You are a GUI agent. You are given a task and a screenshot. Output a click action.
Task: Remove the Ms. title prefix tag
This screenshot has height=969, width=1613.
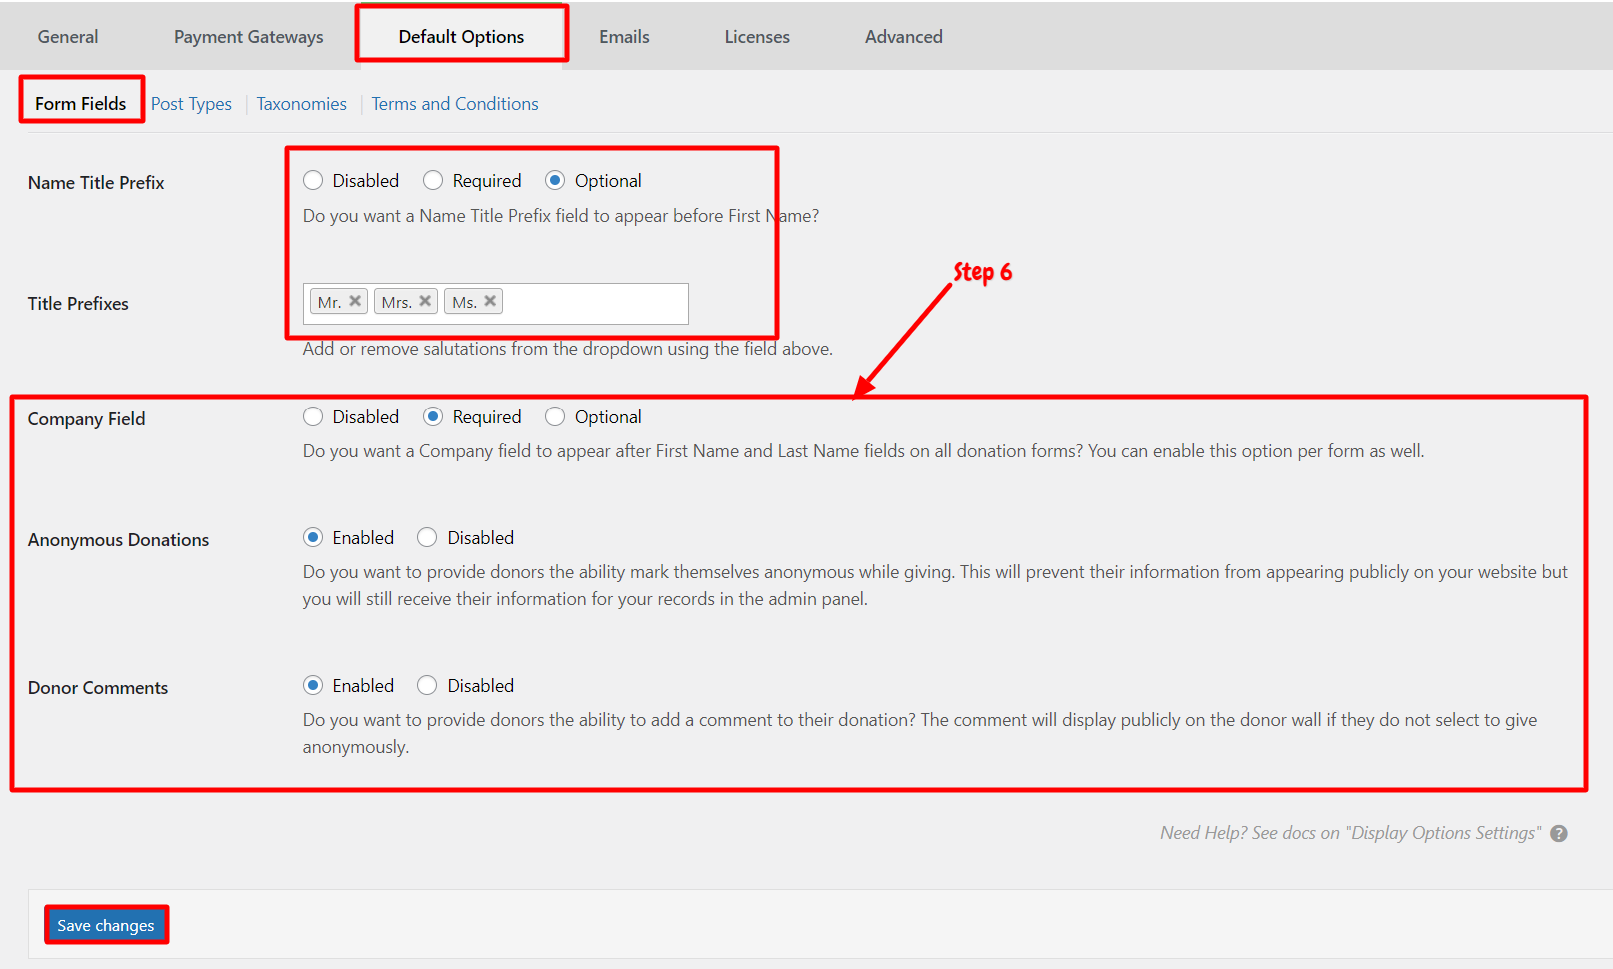point(490,301)
